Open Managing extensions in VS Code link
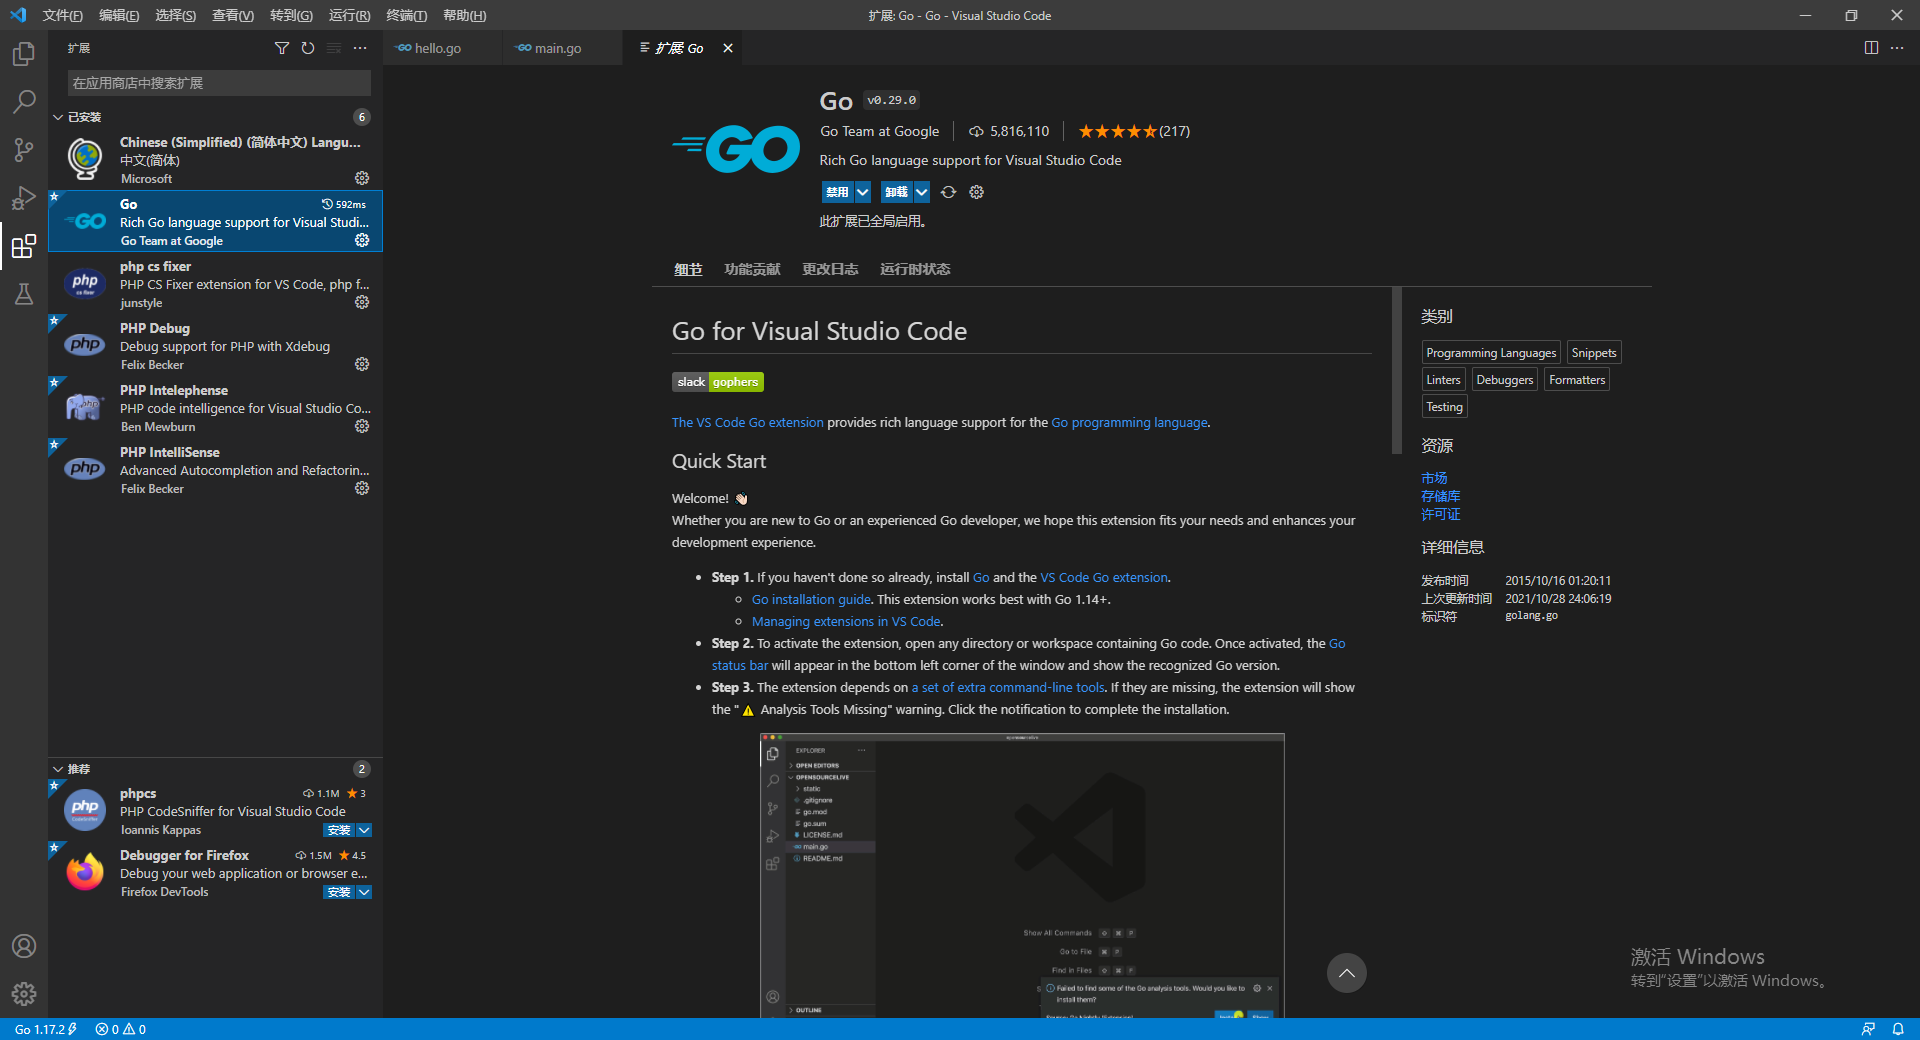This screenshot has height=1040, width=1920. tap(846, 621)
